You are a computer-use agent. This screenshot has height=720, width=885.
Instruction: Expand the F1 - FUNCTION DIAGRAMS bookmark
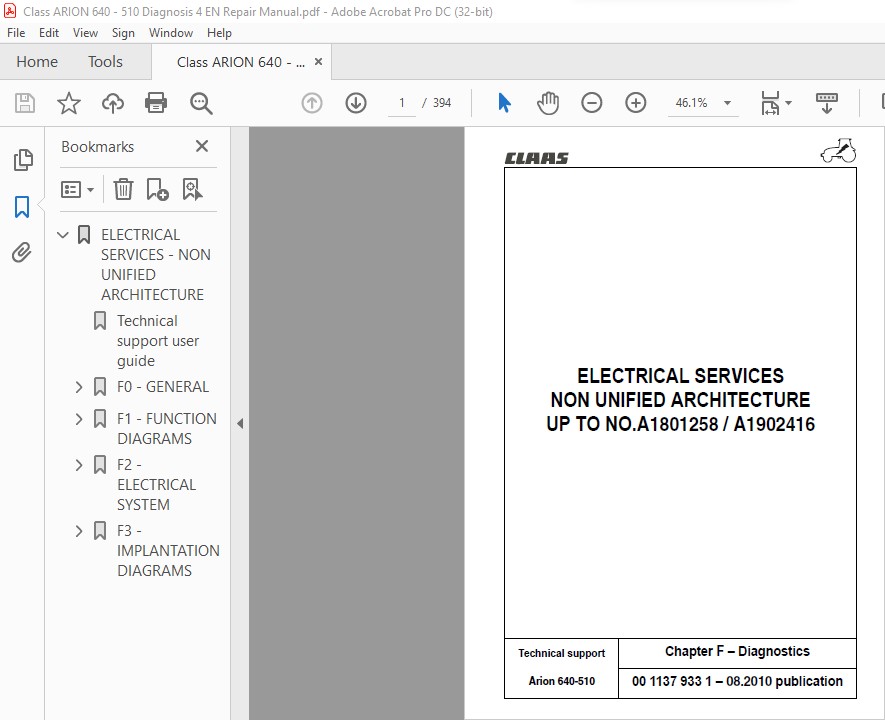point(79,419)
